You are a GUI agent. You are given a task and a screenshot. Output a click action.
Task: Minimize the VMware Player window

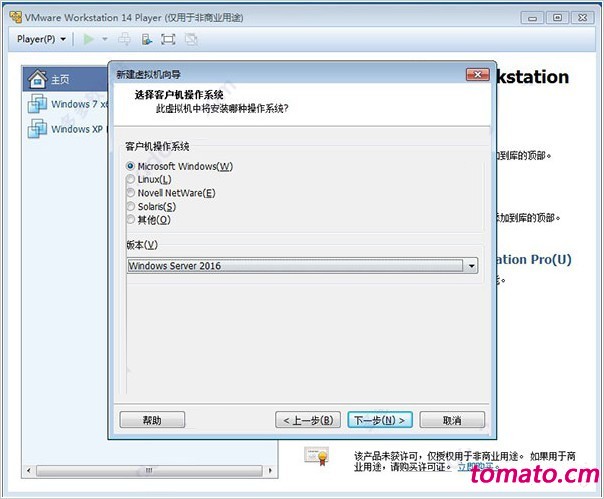click(532, 18)
